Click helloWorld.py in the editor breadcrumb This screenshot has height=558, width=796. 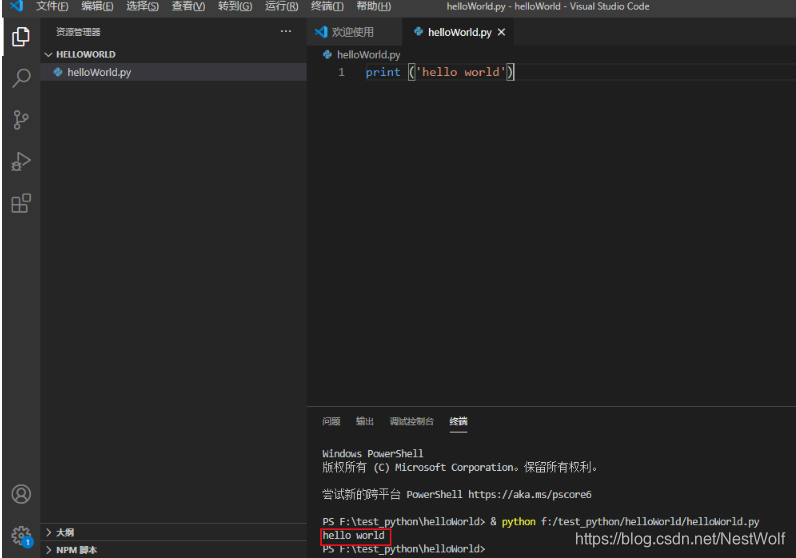pyautogui.click(x=368, y=54)
